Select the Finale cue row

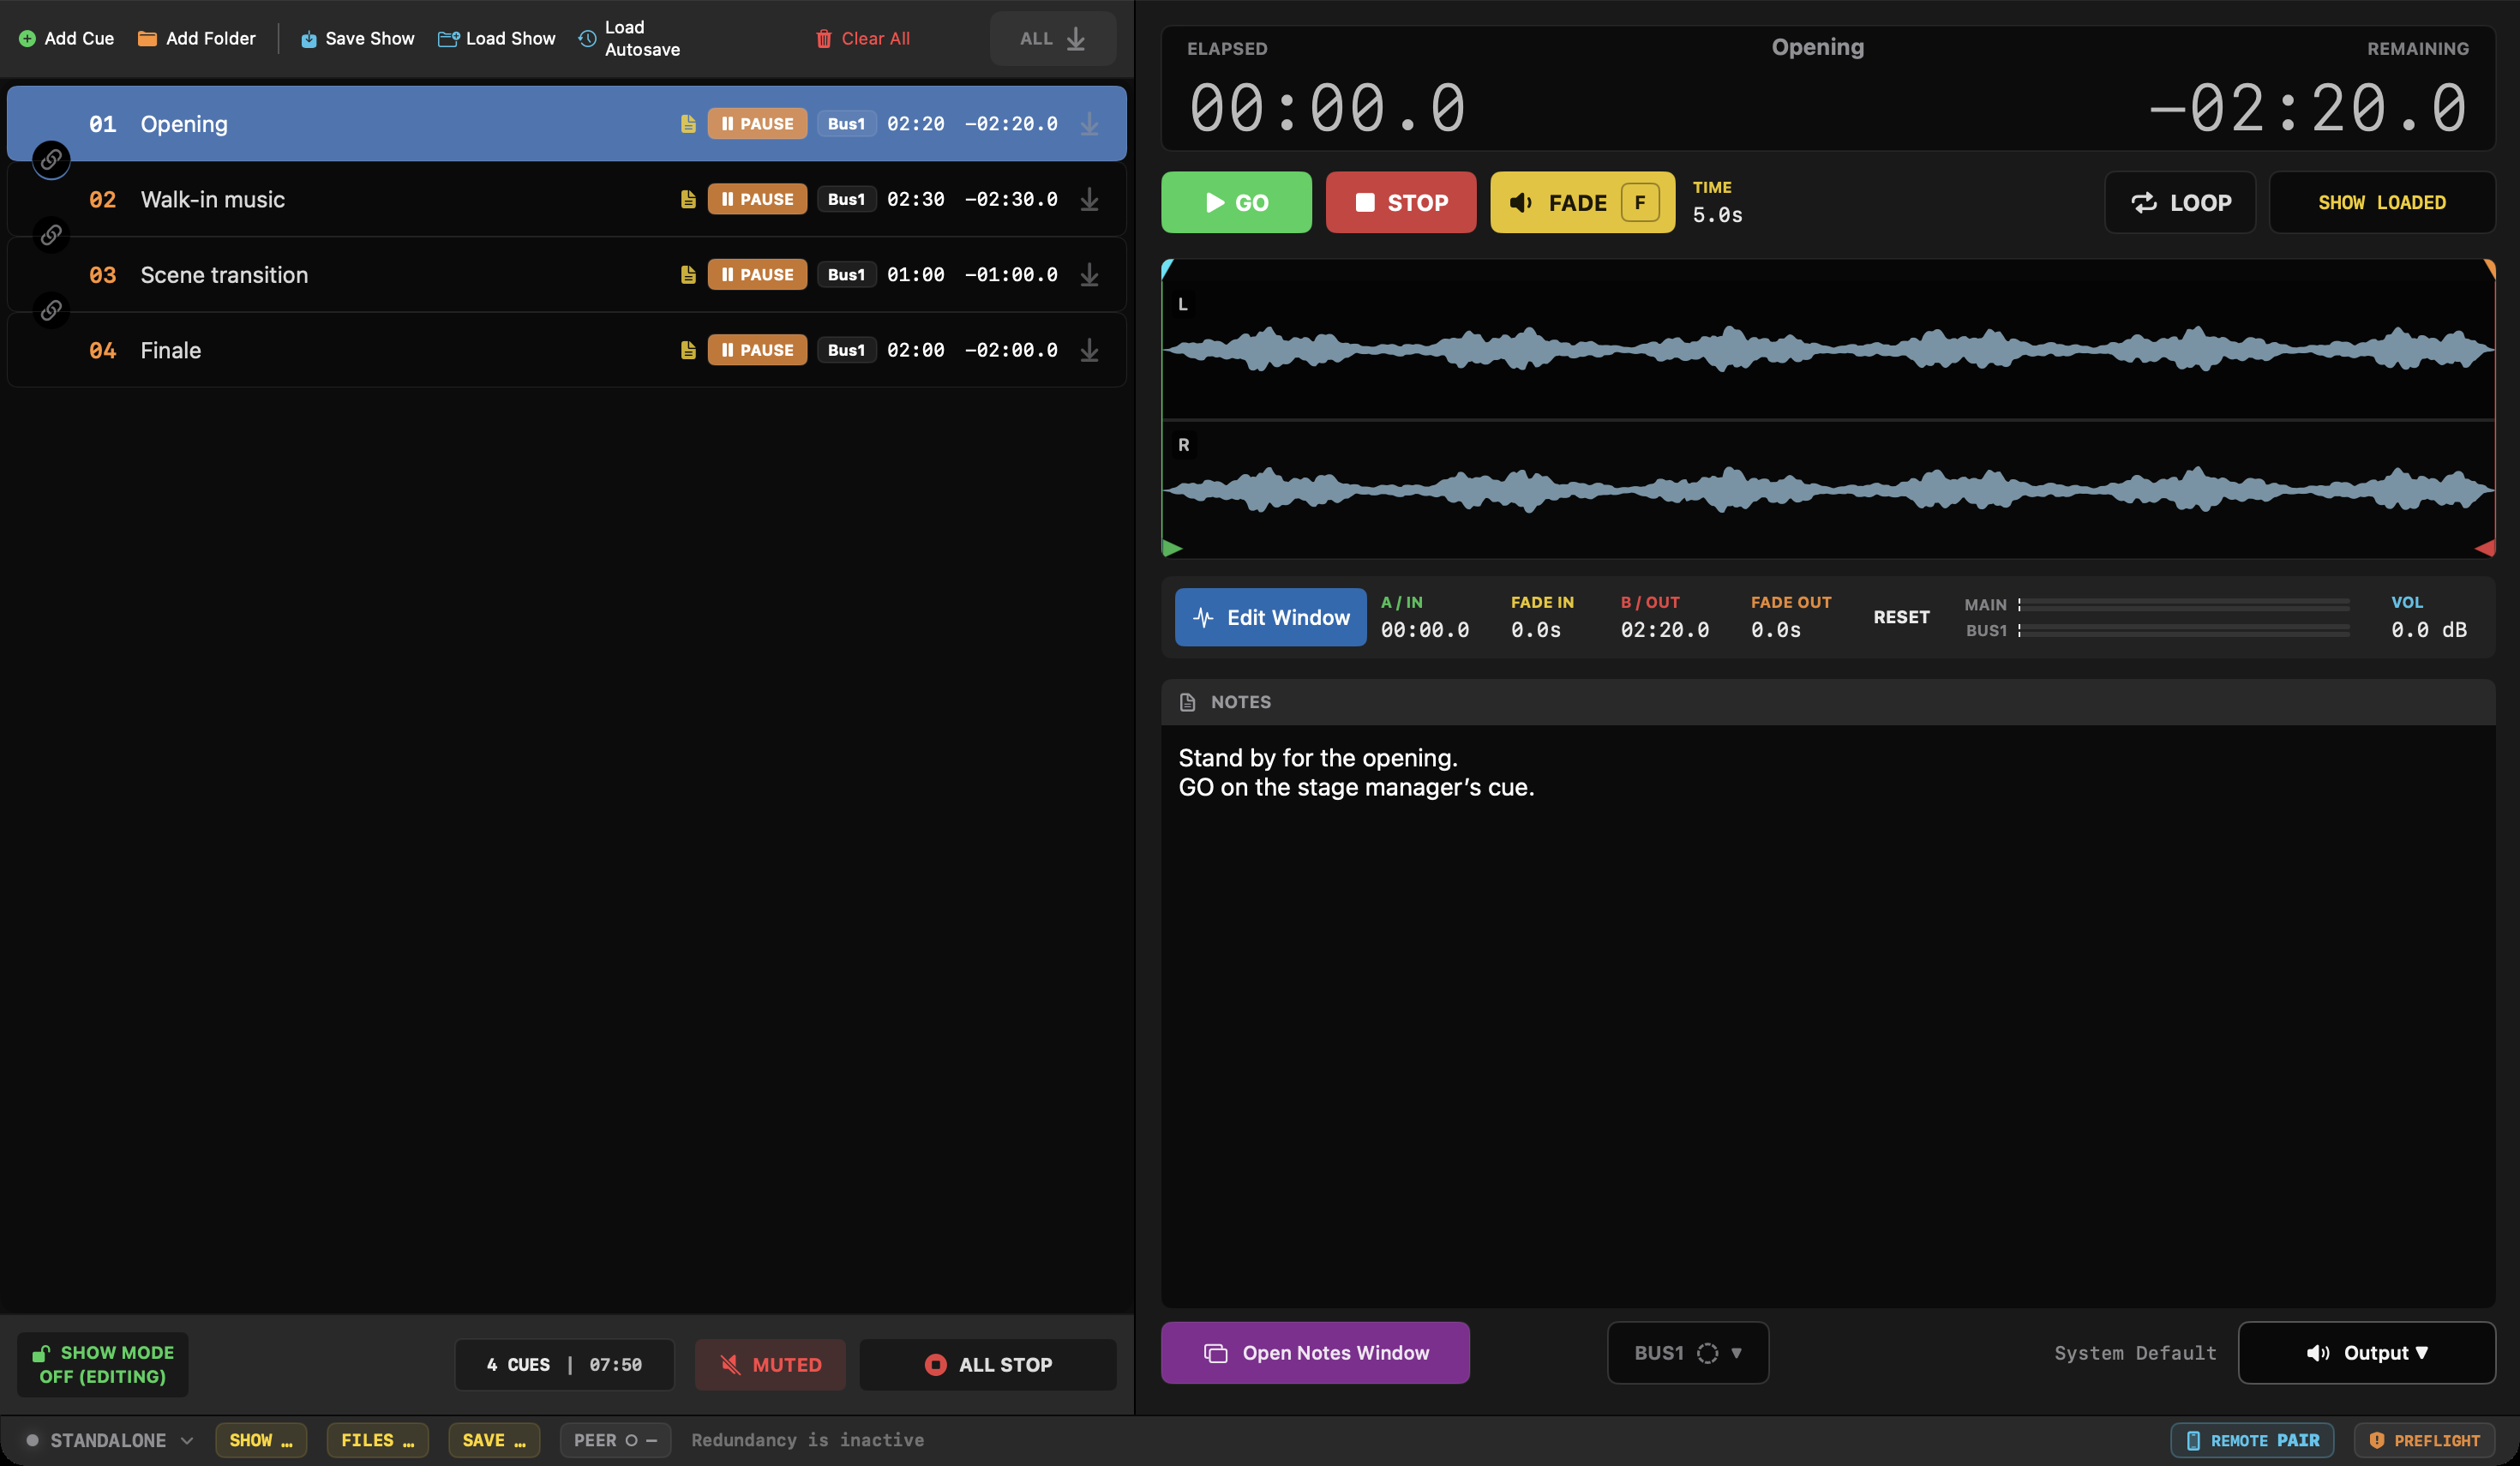pyautogui.click(x=567, y=350)
